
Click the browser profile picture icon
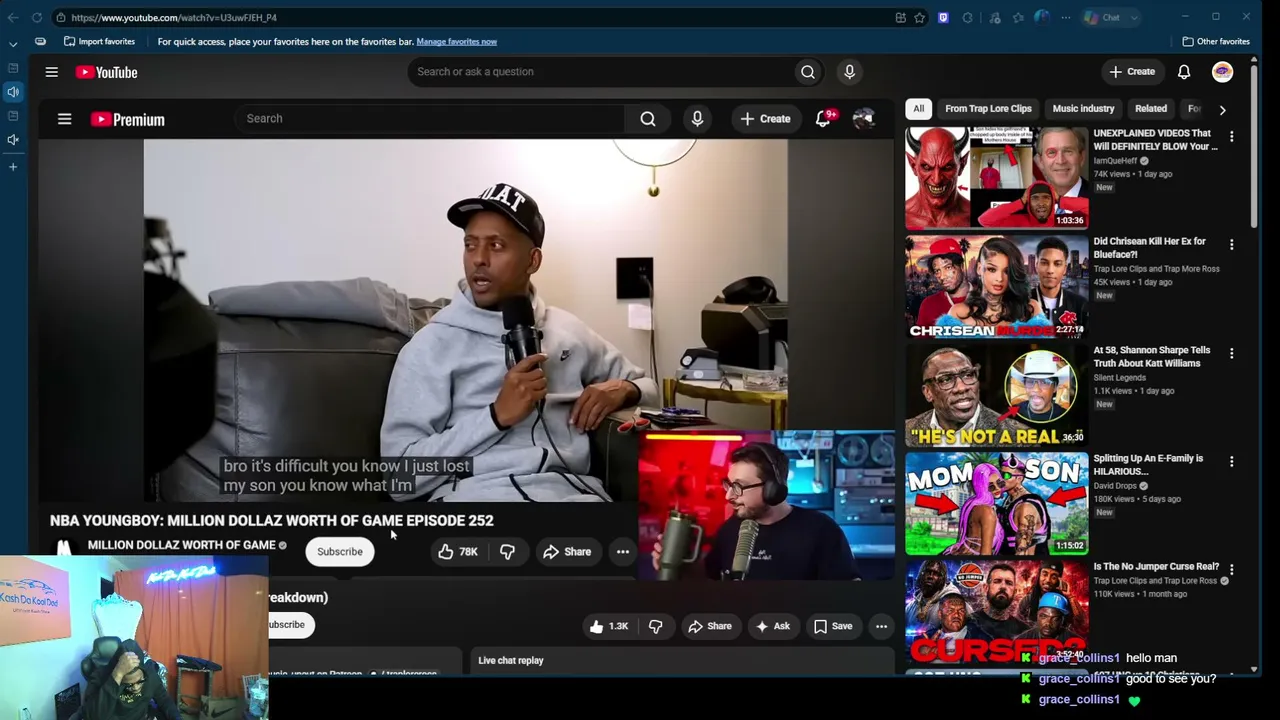pyautogui.click(x=1042, y=17)
